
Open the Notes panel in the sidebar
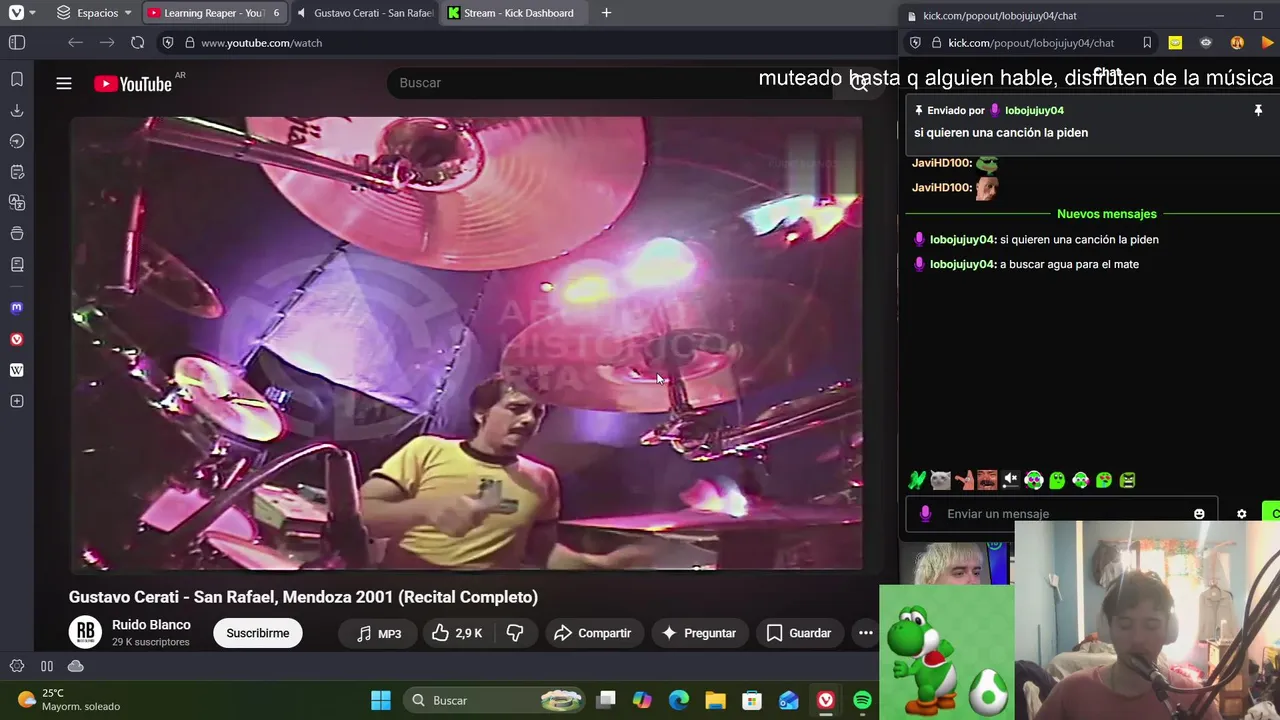(x=17, y=265)
